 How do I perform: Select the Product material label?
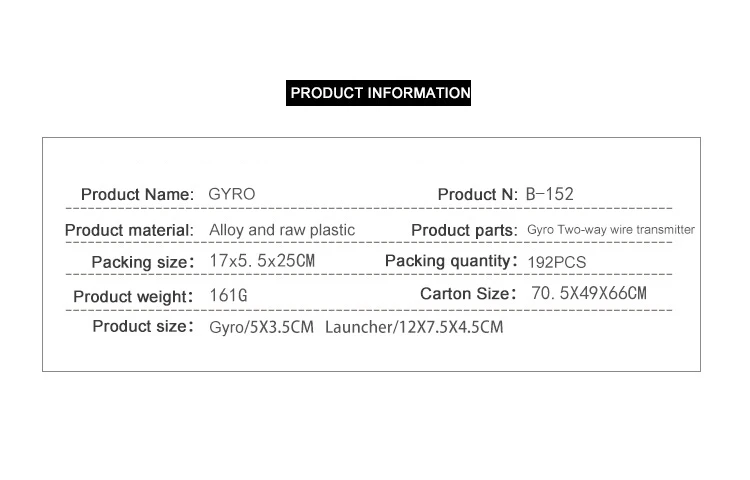[129, 230]
